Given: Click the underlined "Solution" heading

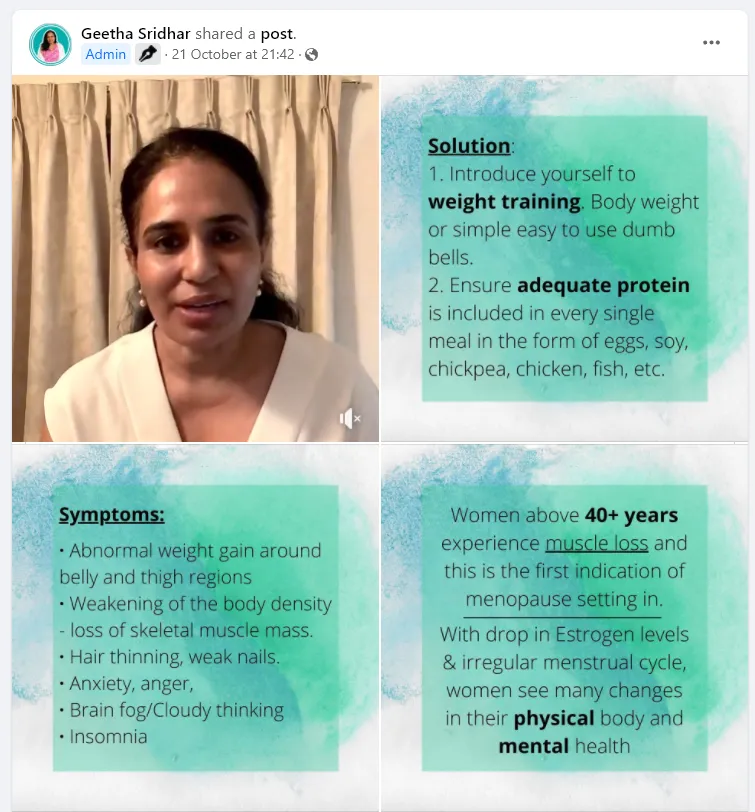Looking at the screenshot, I should [469, 146].
